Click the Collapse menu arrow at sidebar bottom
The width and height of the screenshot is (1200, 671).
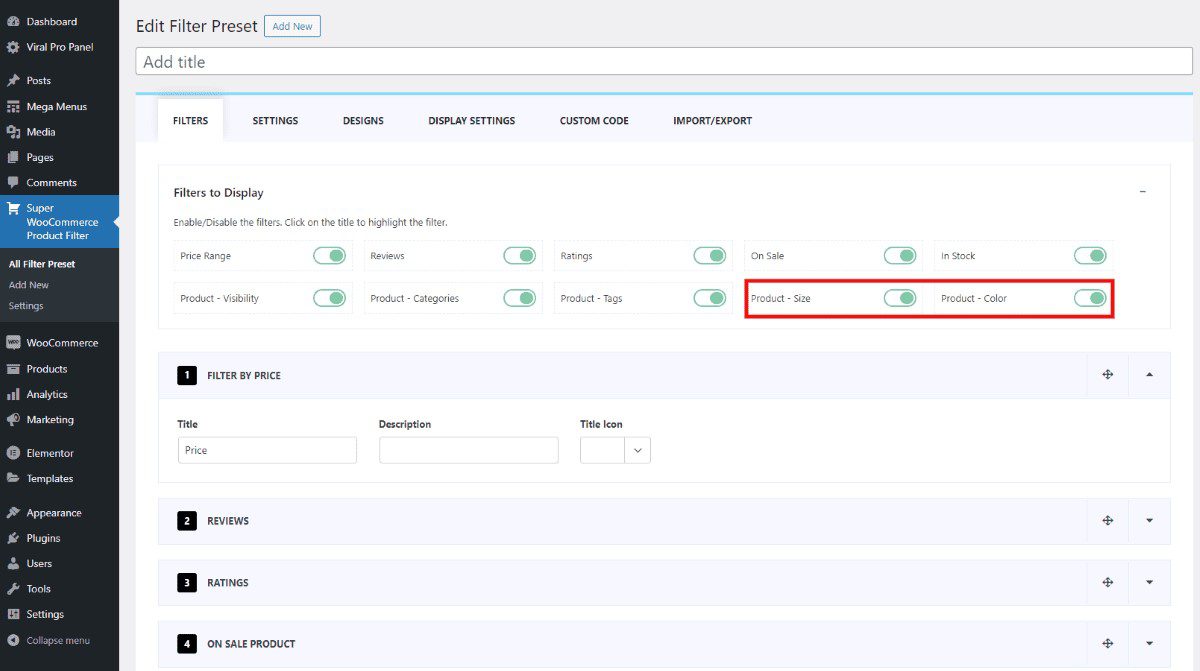pos(12,640)
